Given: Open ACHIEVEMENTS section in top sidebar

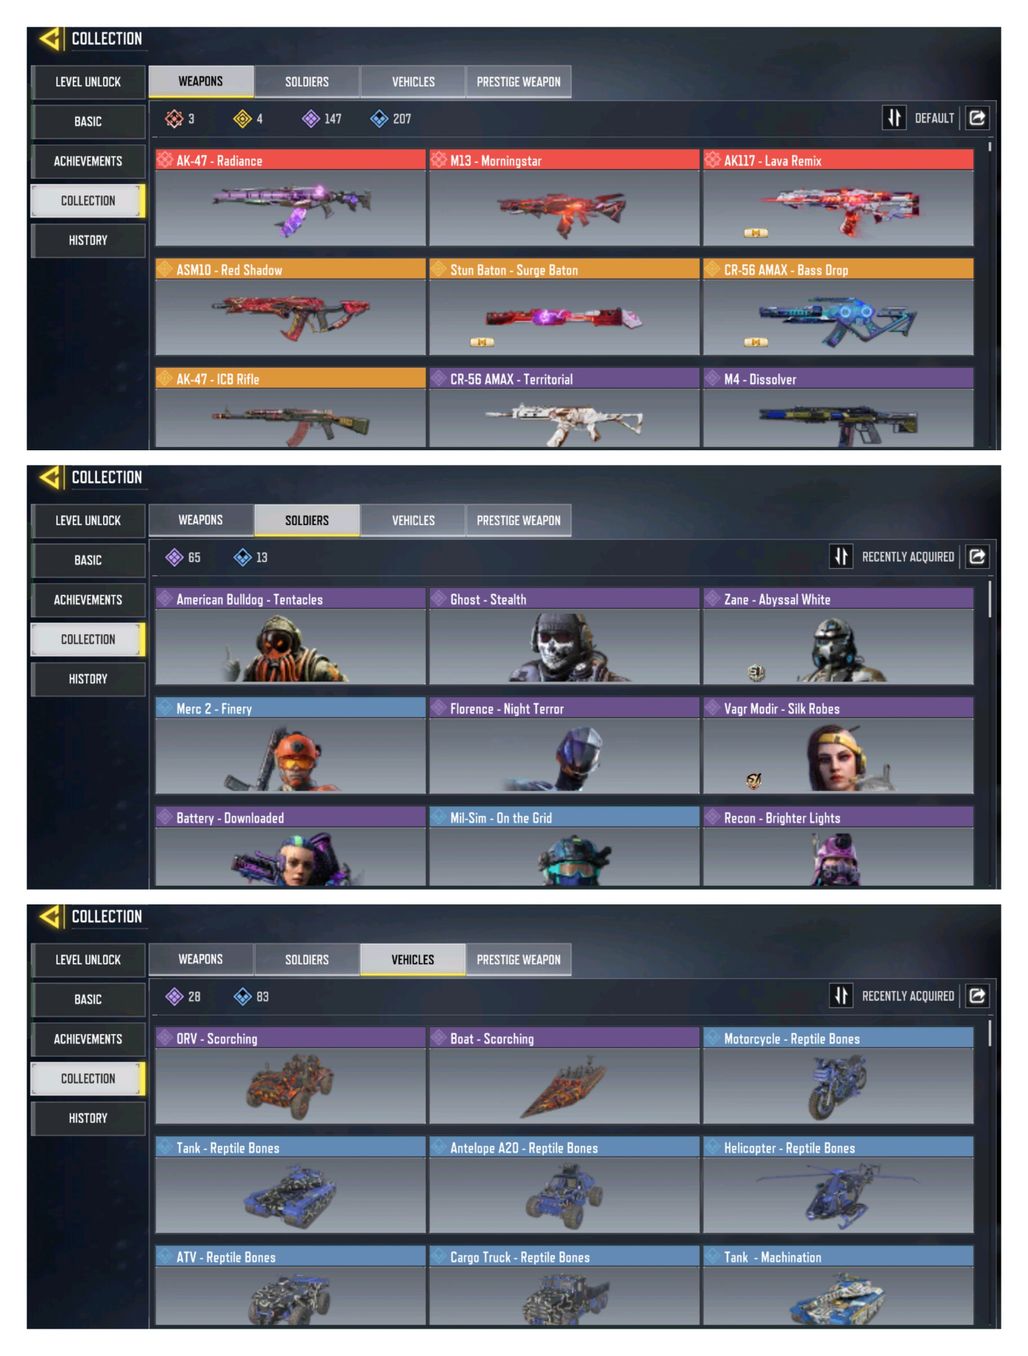Looking at the screenshot, I should point(88,161).
